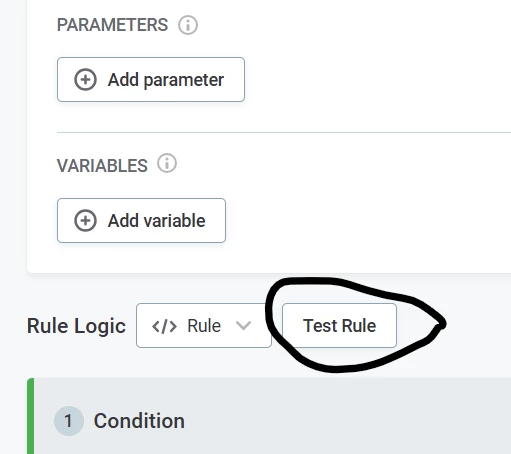This screenshot has height=454, width=511.
Task: Click the VARIABLES section label
Action: tap(102, 166)
